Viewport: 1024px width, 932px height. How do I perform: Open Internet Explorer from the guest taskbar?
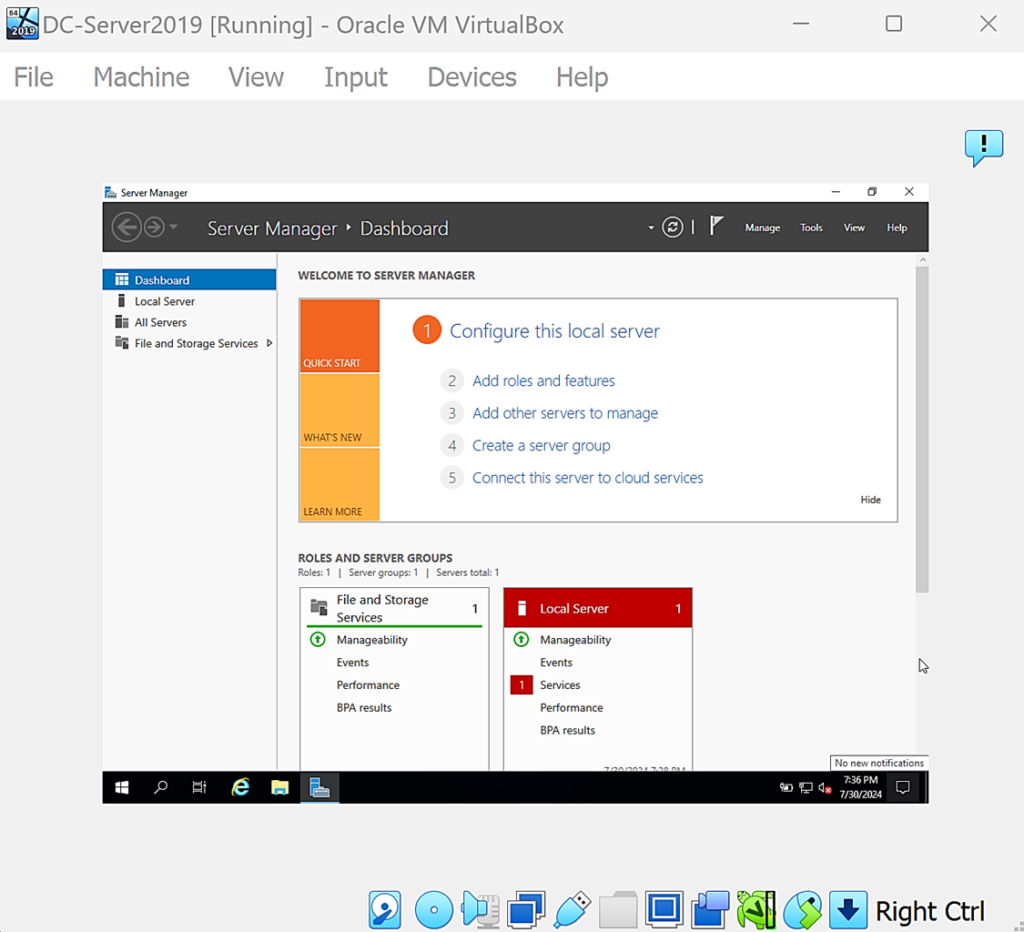point(240,788)
